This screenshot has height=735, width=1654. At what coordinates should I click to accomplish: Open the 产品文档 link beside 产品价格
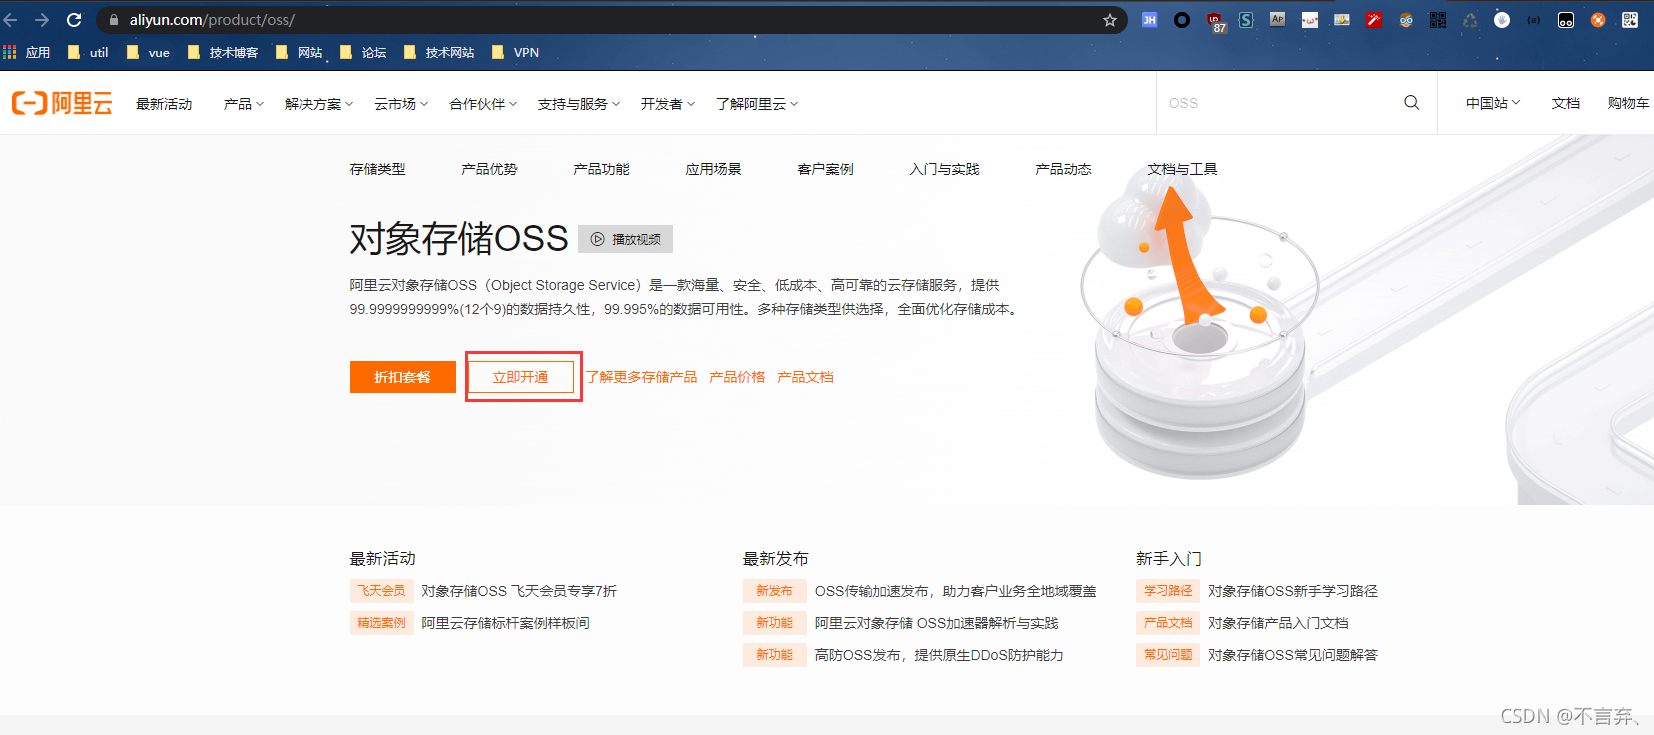click(805, 377)
